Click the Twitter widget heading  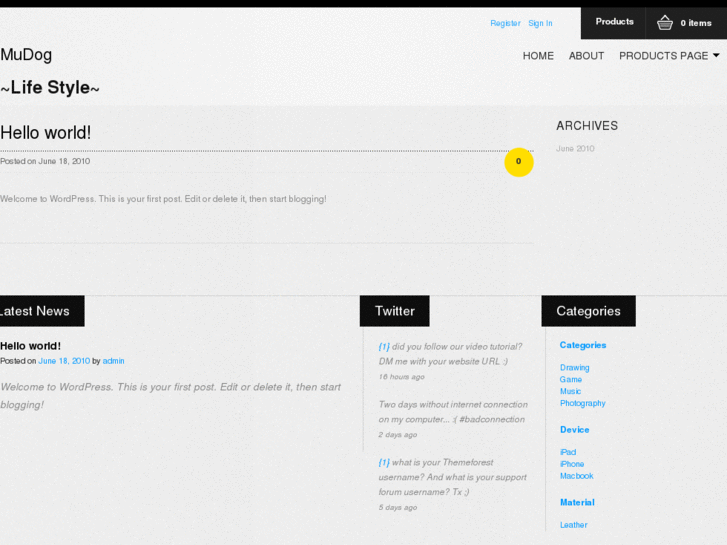395,311
